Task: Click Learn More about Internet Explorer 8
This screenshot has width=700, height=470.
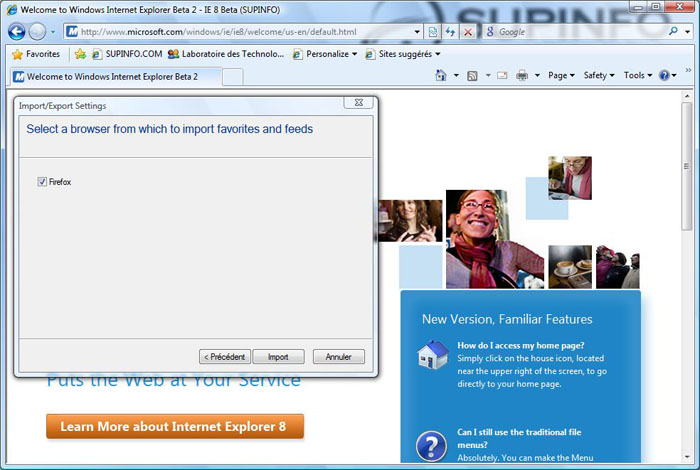Action: (175, 426)
